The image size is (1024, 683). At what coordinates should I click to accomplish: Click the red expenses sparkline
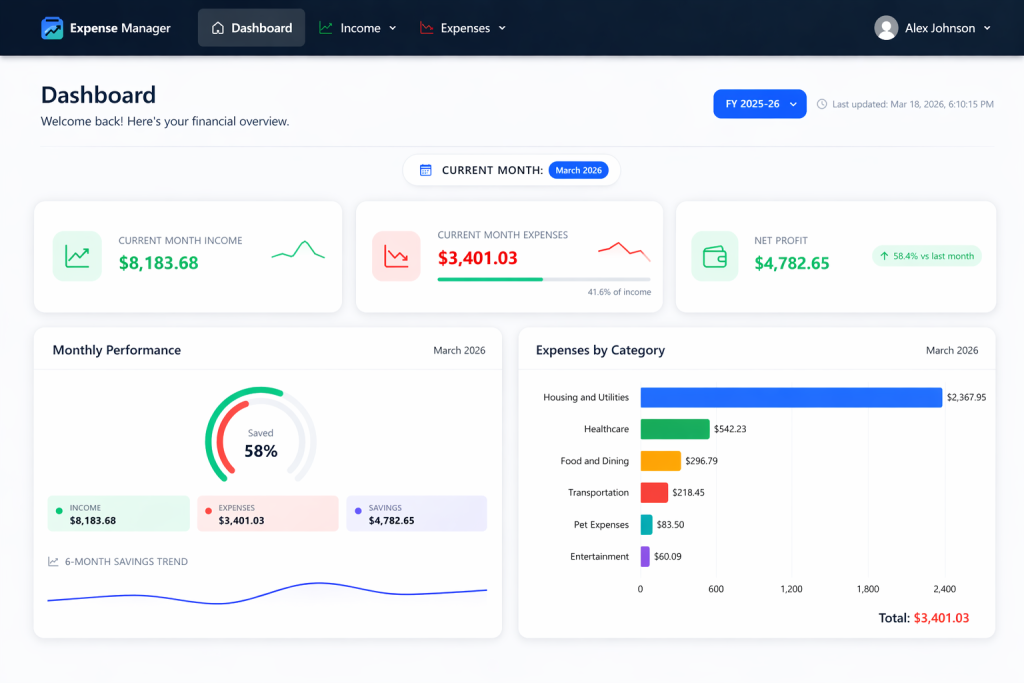pyautogui.click(x=624, y=251)
